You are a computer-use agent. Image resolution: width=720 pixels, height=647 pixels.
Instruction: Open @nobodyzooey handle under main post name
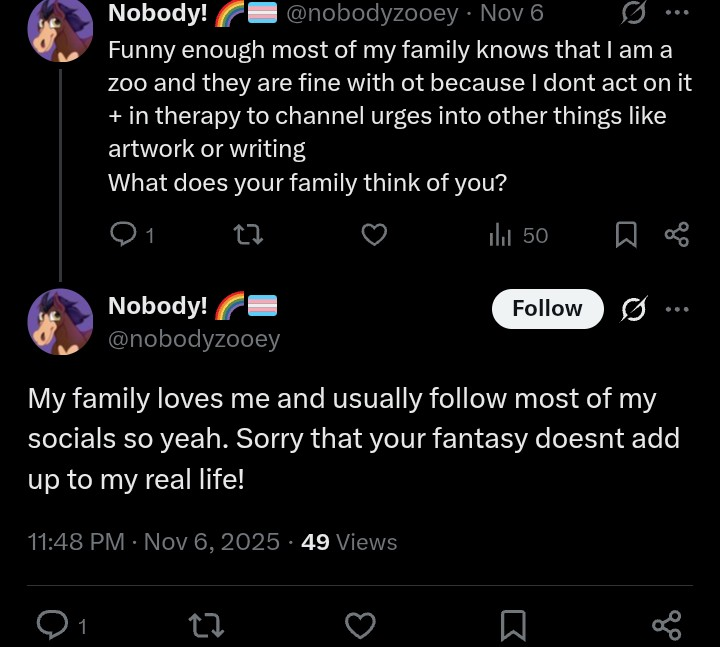[x=194, y=339]
